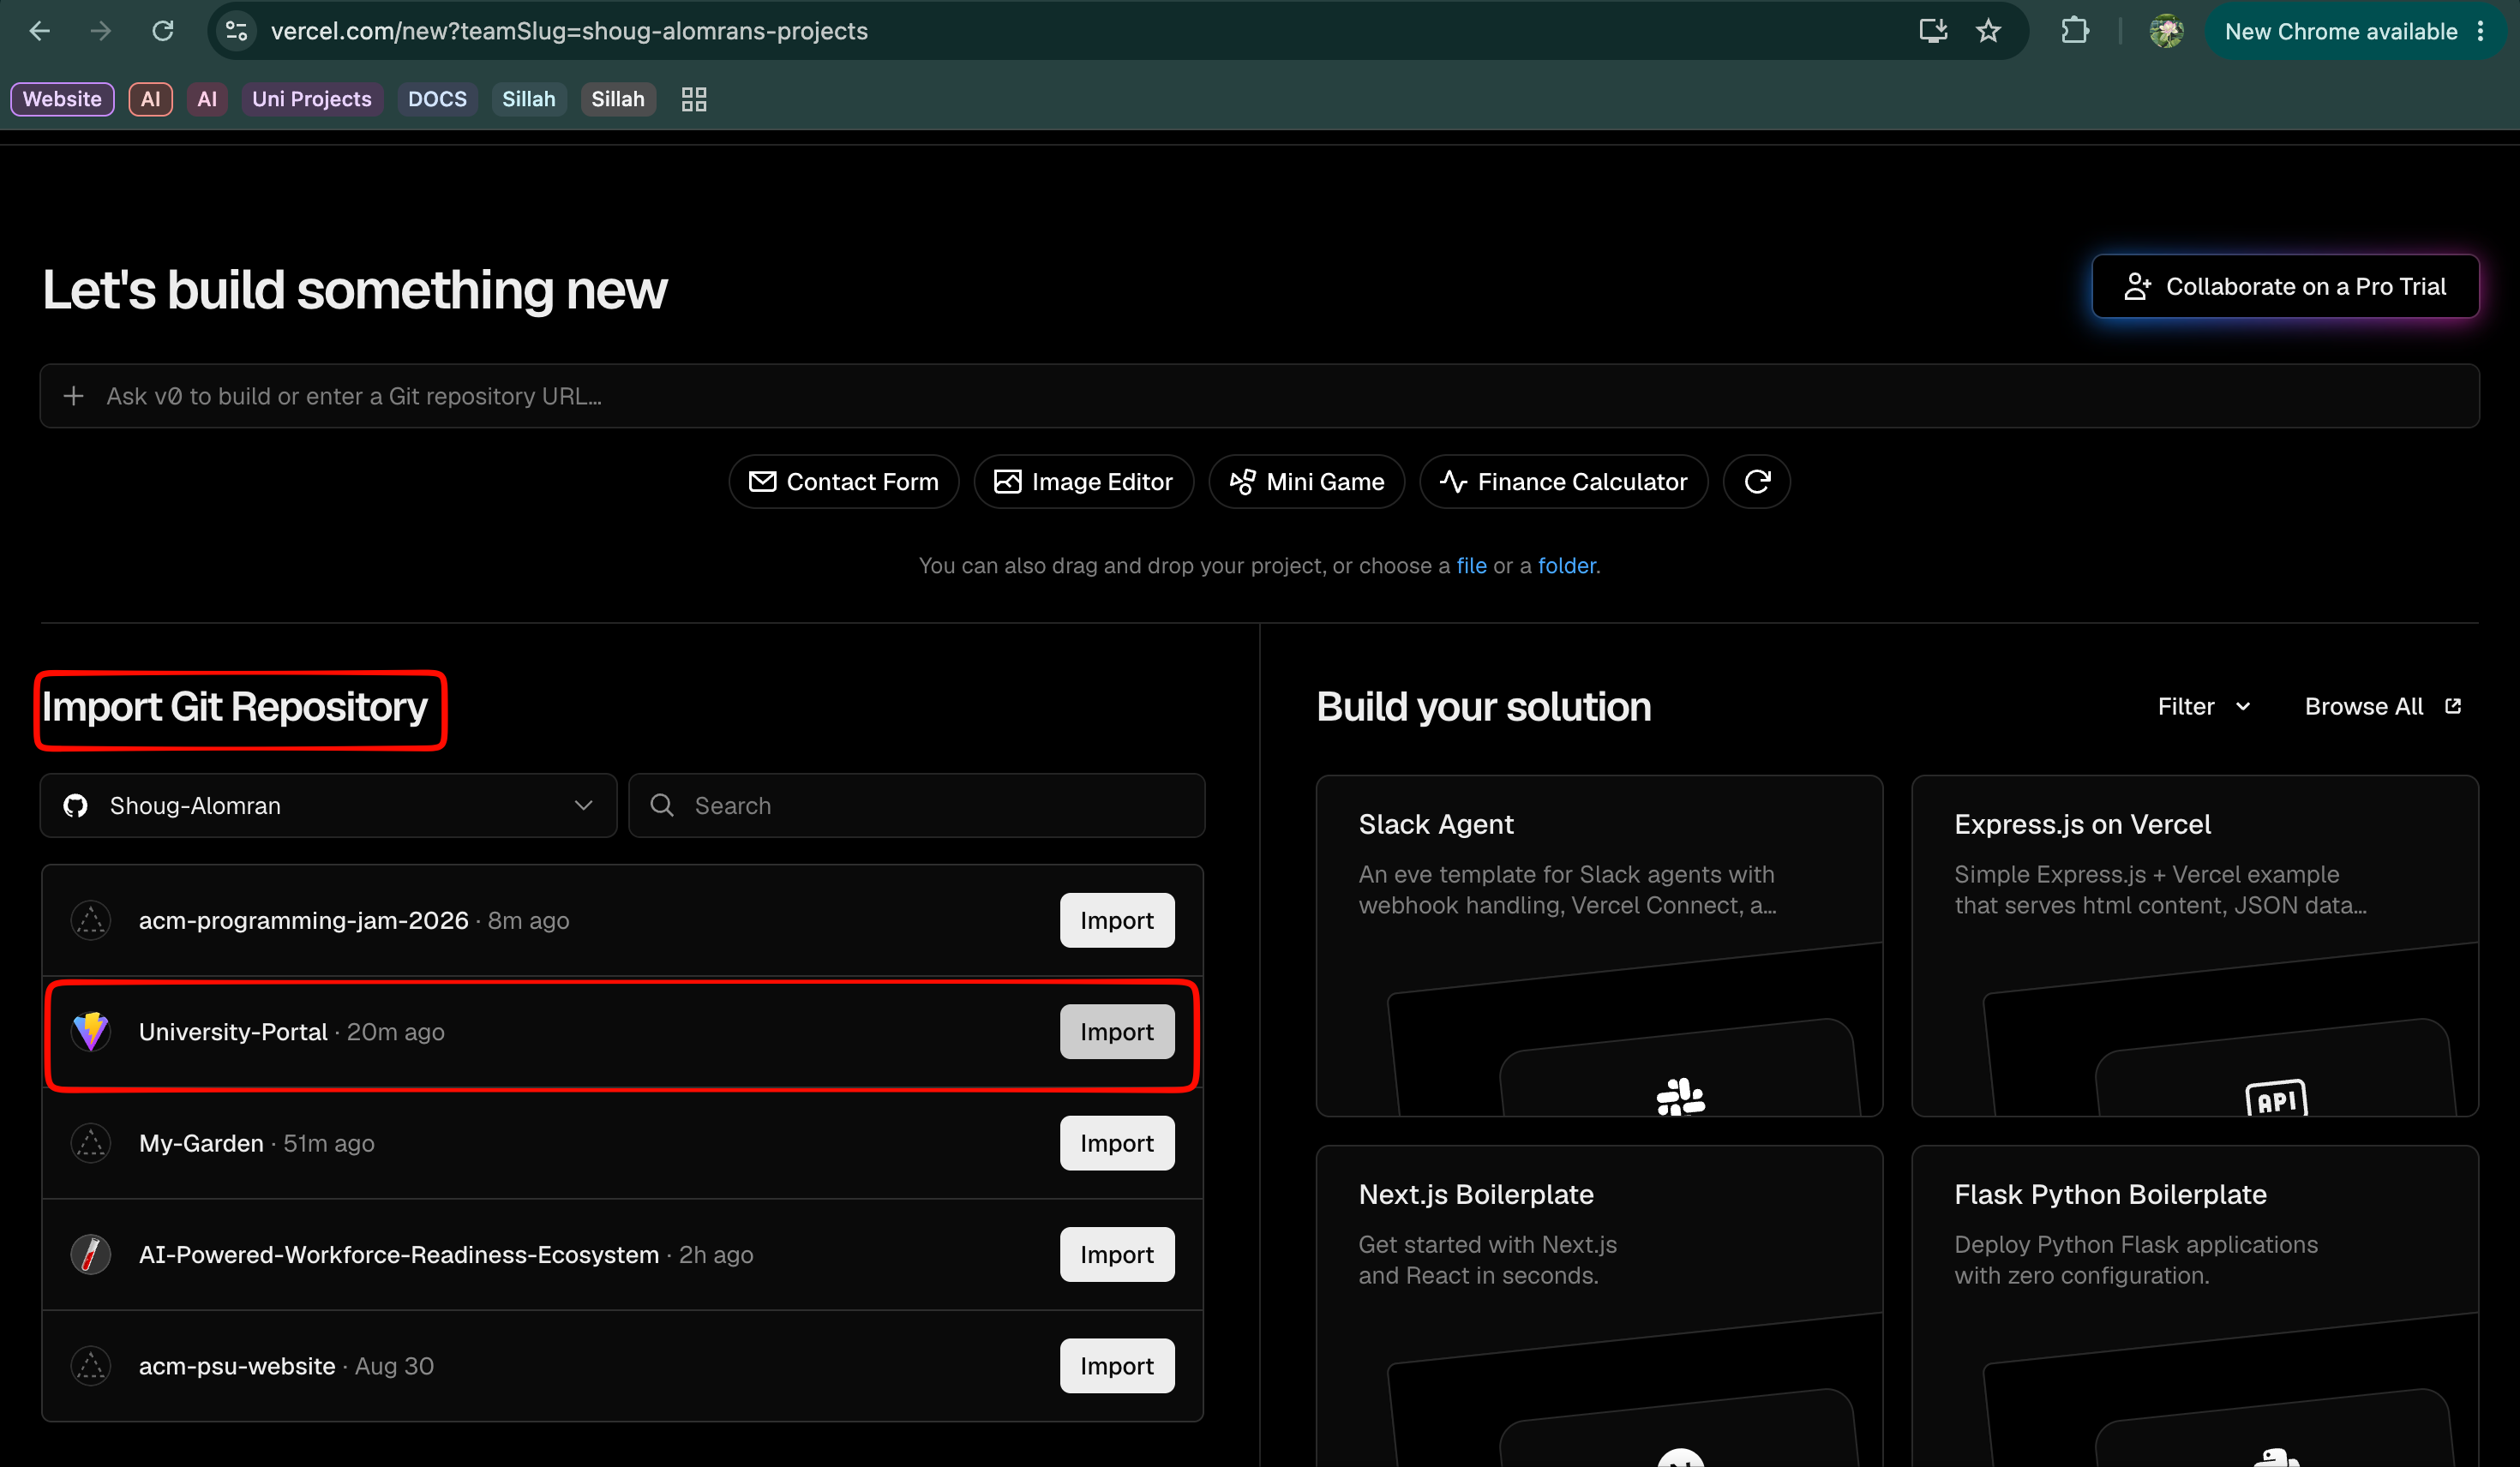Viewport: 2520px width, 1467px height.
Task: Open the Chrome extensions puzzle icon
Action: [x=2075, y=31]
